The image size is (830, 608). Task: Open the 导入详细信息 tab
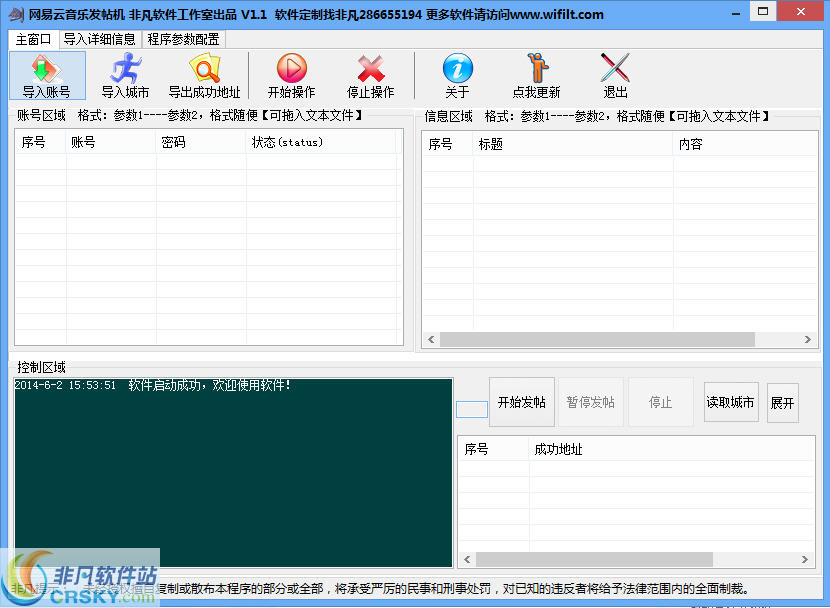[100, 39]
